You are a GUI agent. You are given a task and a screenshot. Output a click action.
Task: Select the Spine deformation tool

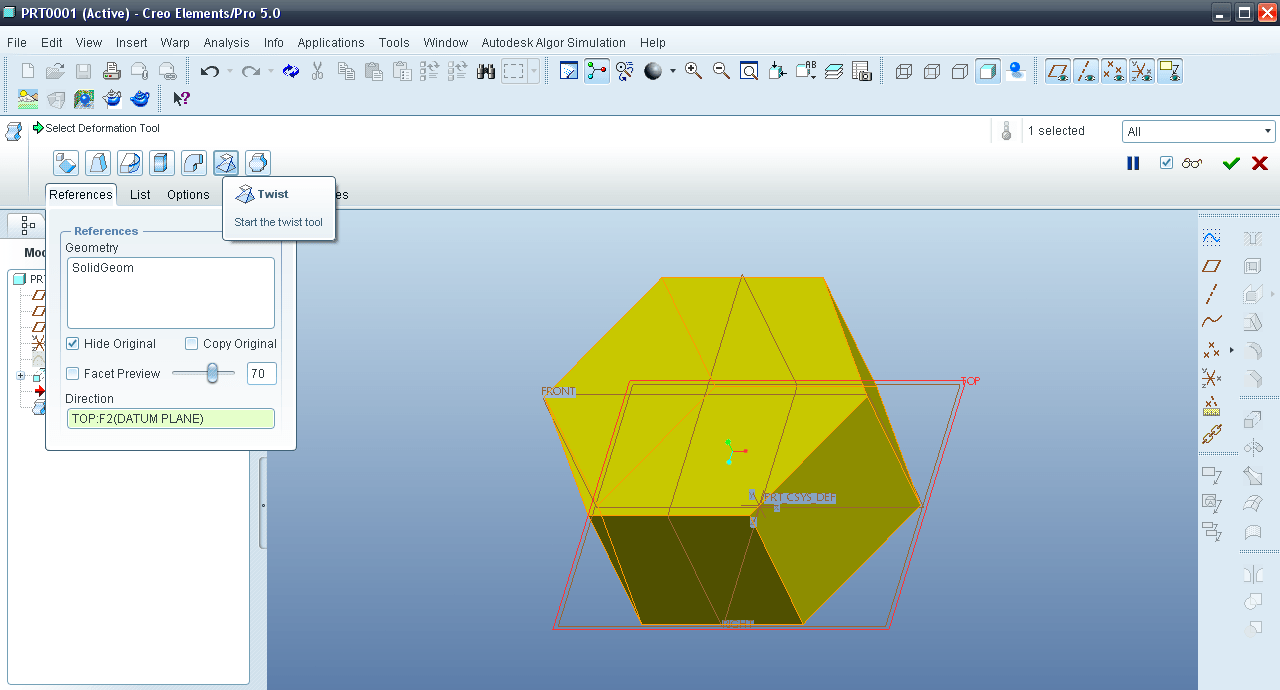[130, 163]
